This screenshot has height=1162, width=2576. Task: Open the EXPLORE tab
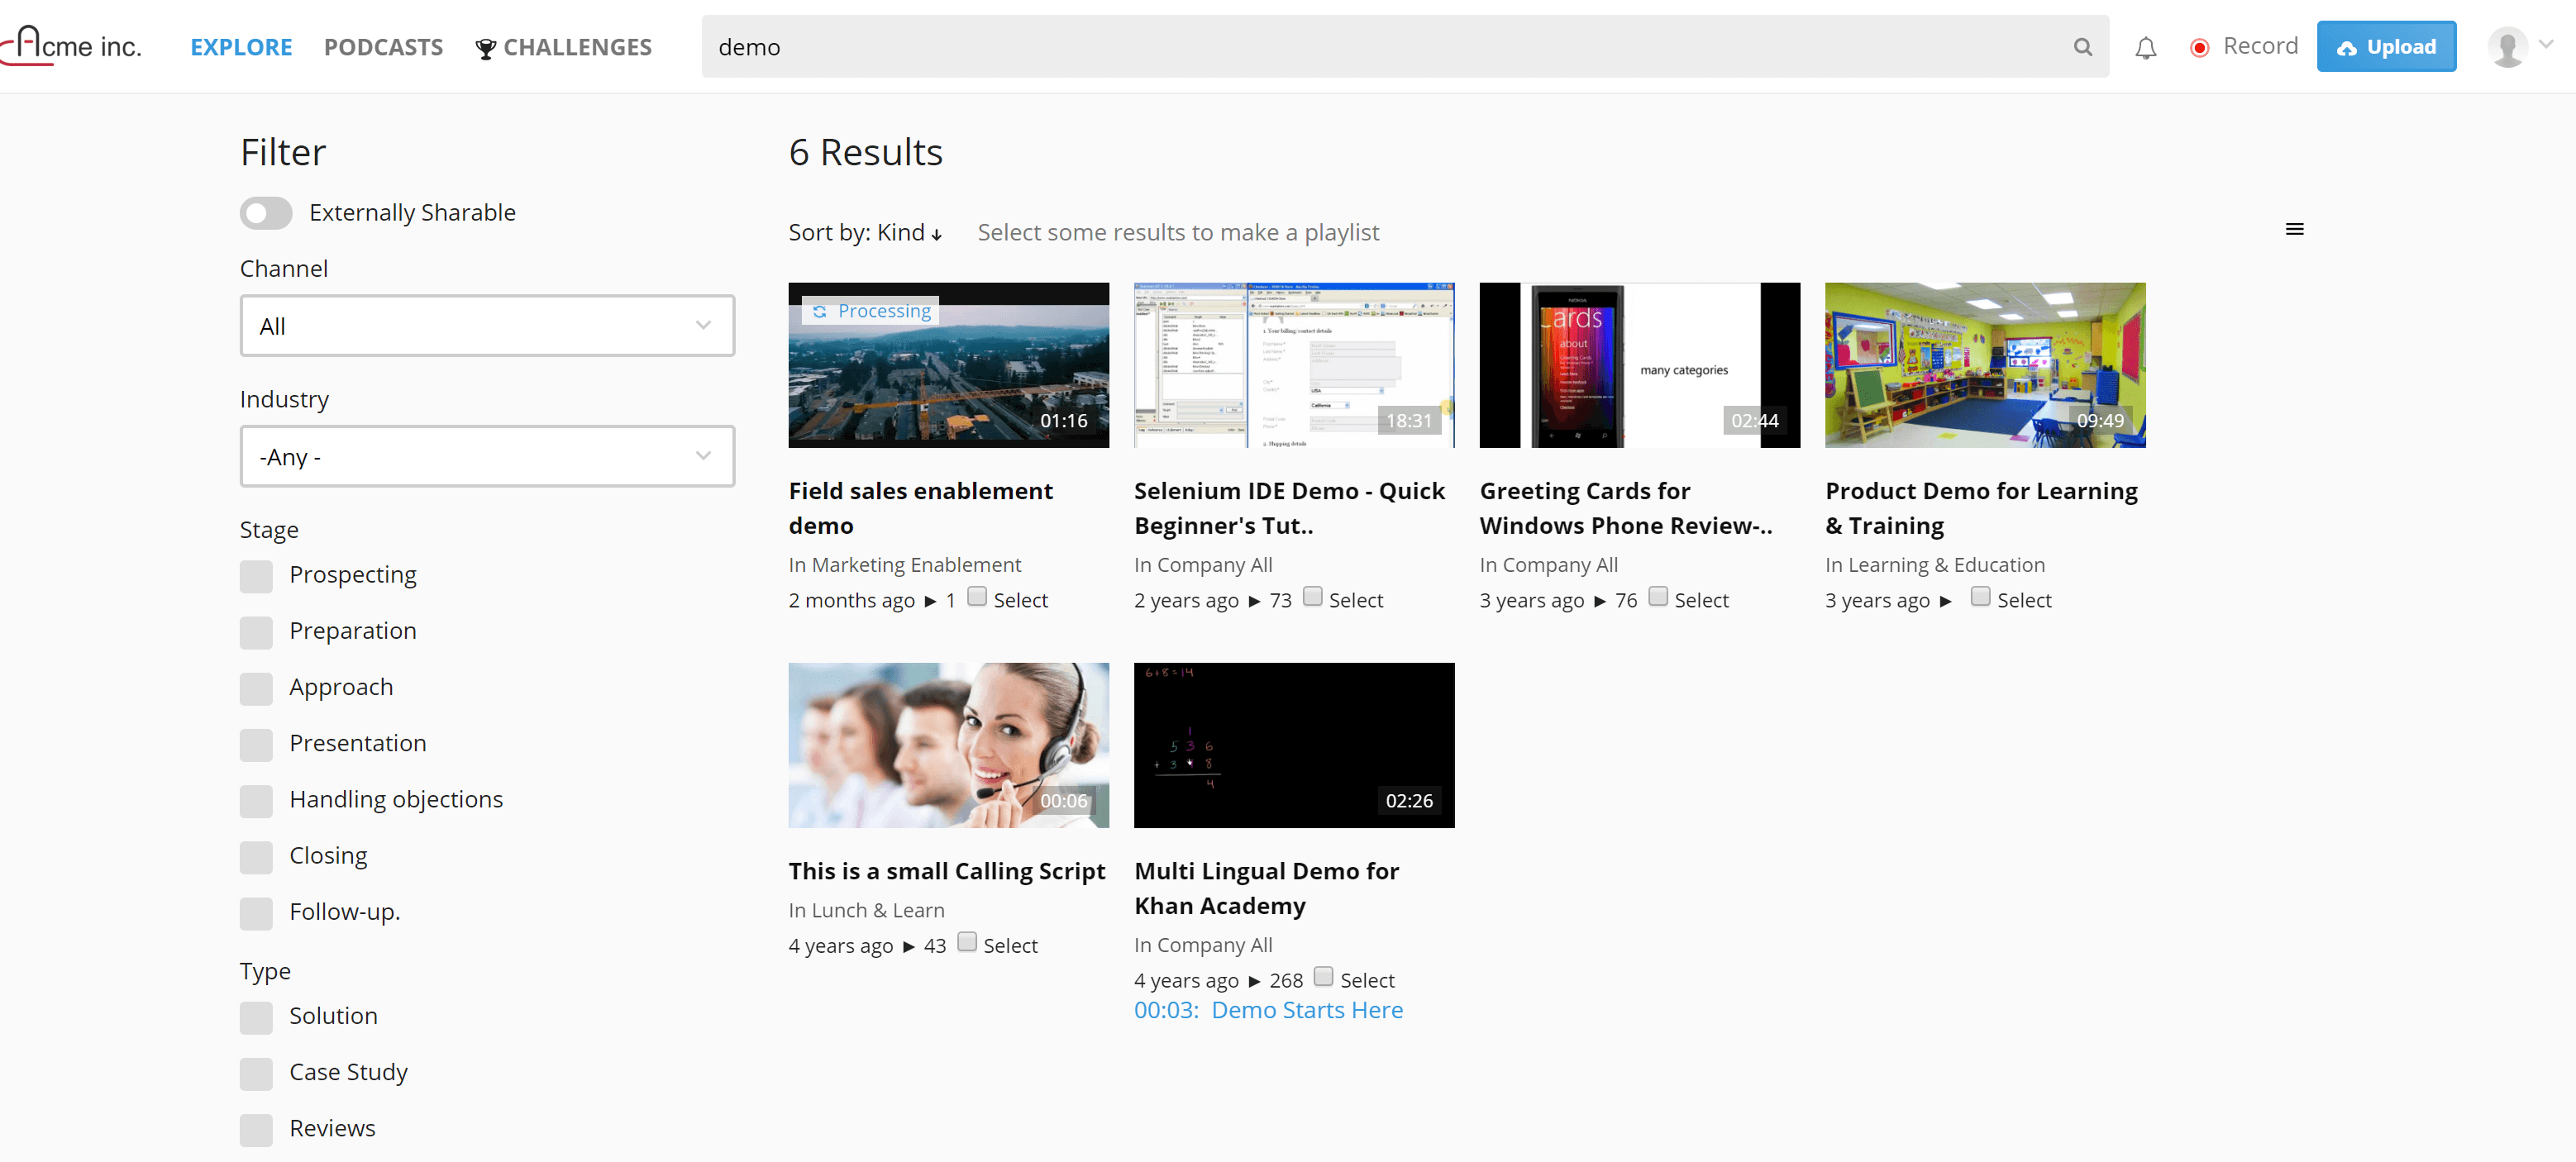241,46
